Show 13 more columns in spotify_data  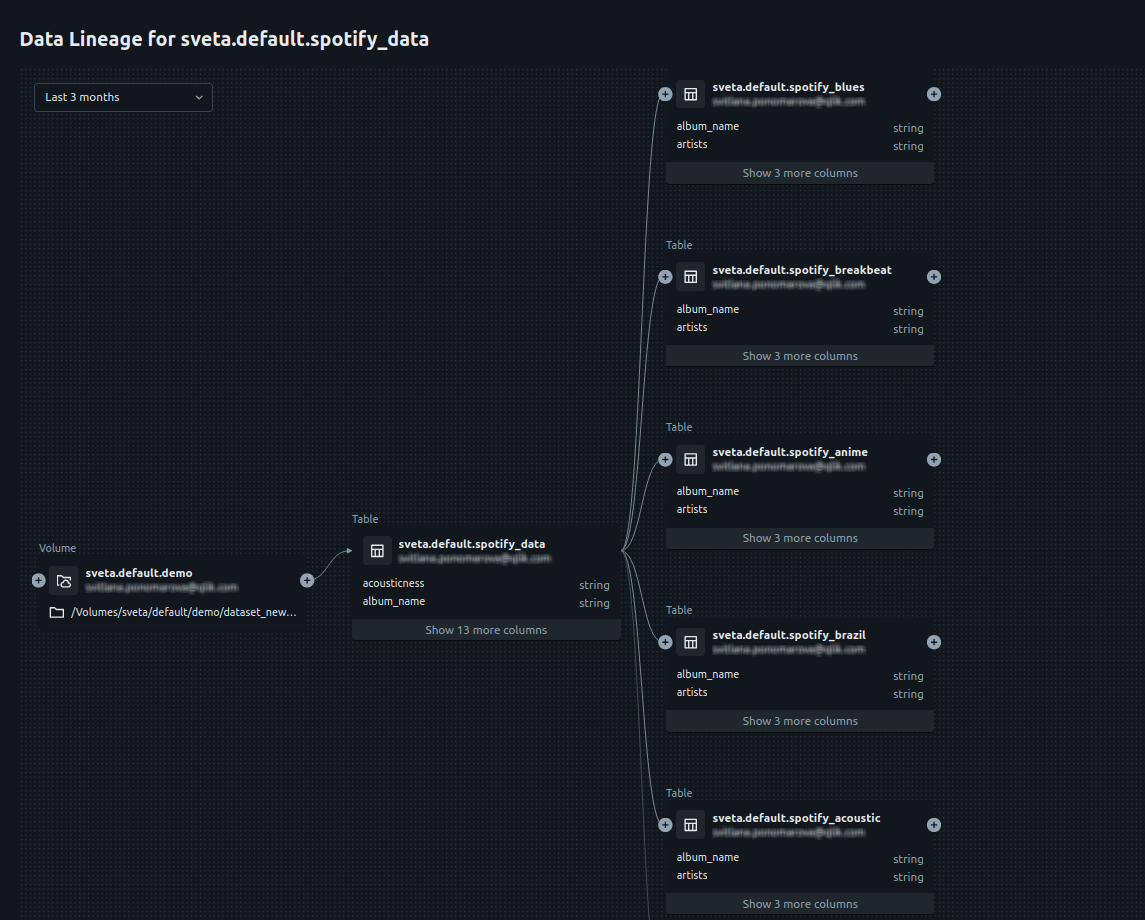click(x=486, y=630)
